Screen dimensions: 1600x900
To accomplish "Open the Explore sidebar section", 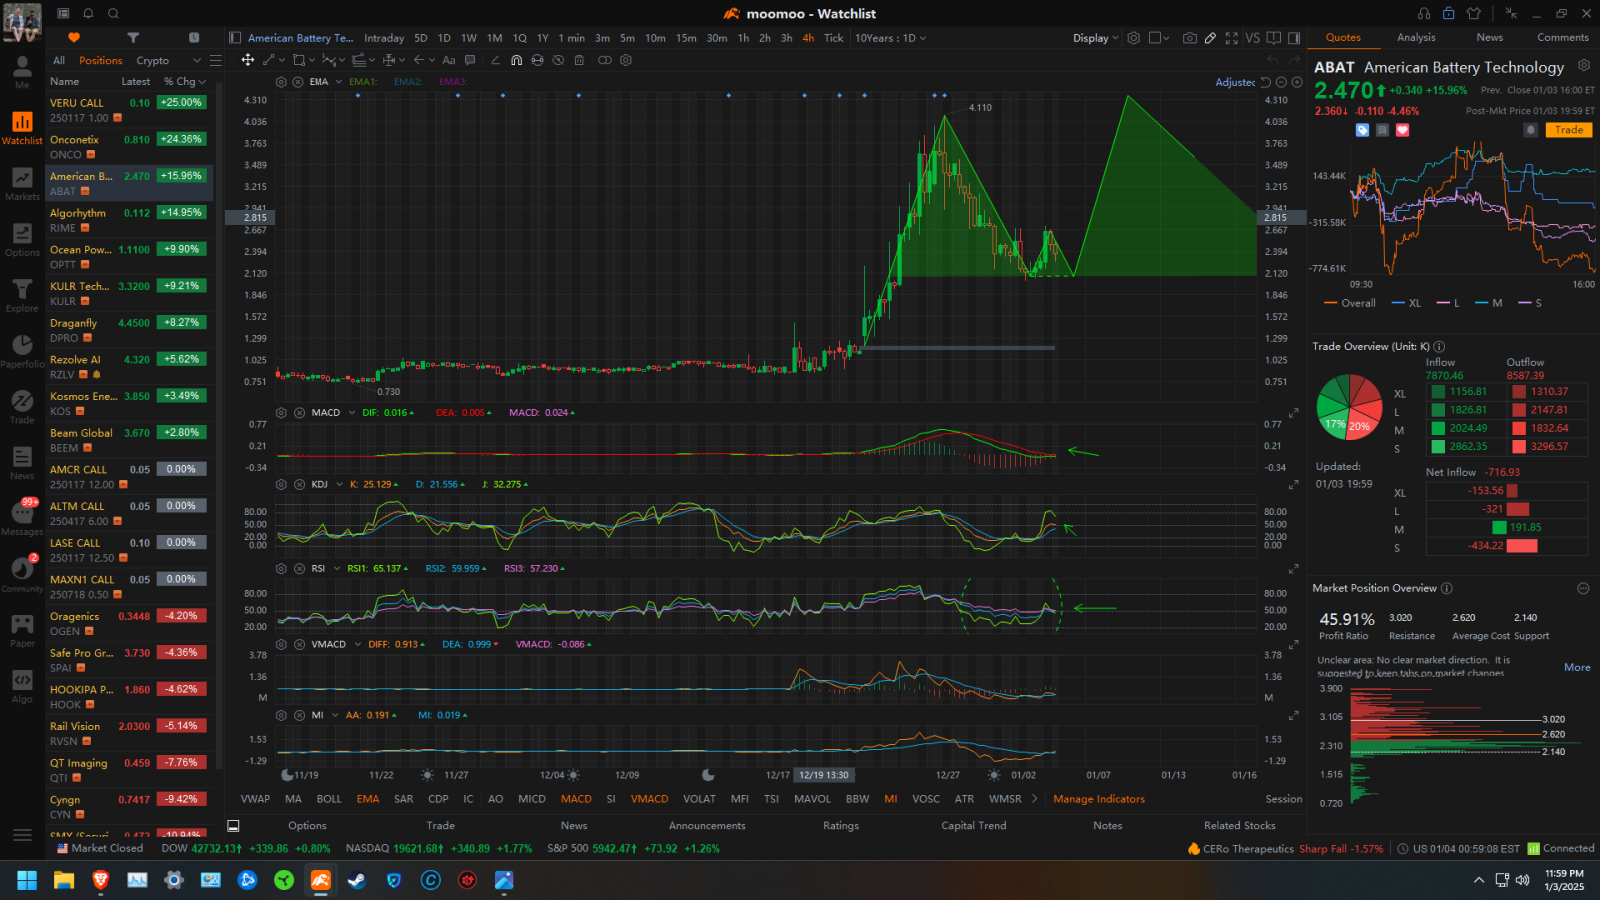I will point(22,296).
